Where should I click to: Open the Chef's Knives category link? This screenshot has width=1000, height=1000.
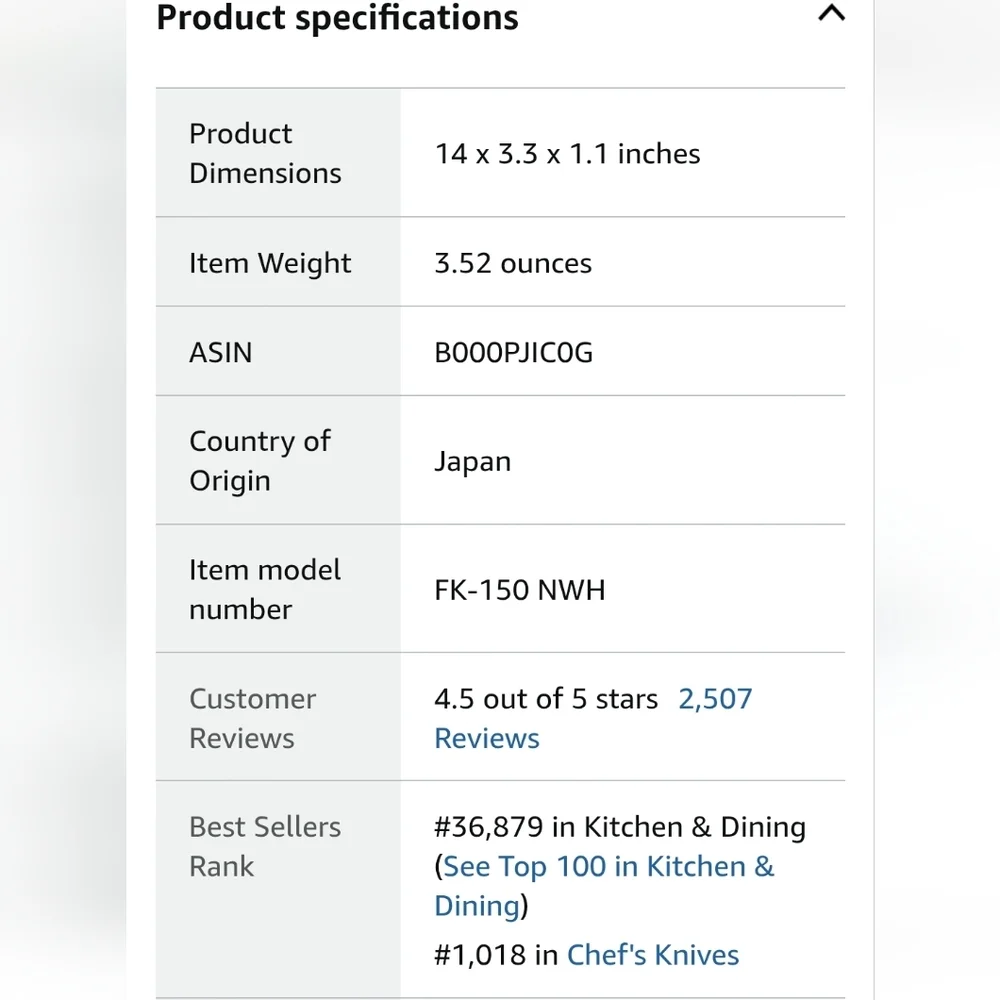point(652,955)
